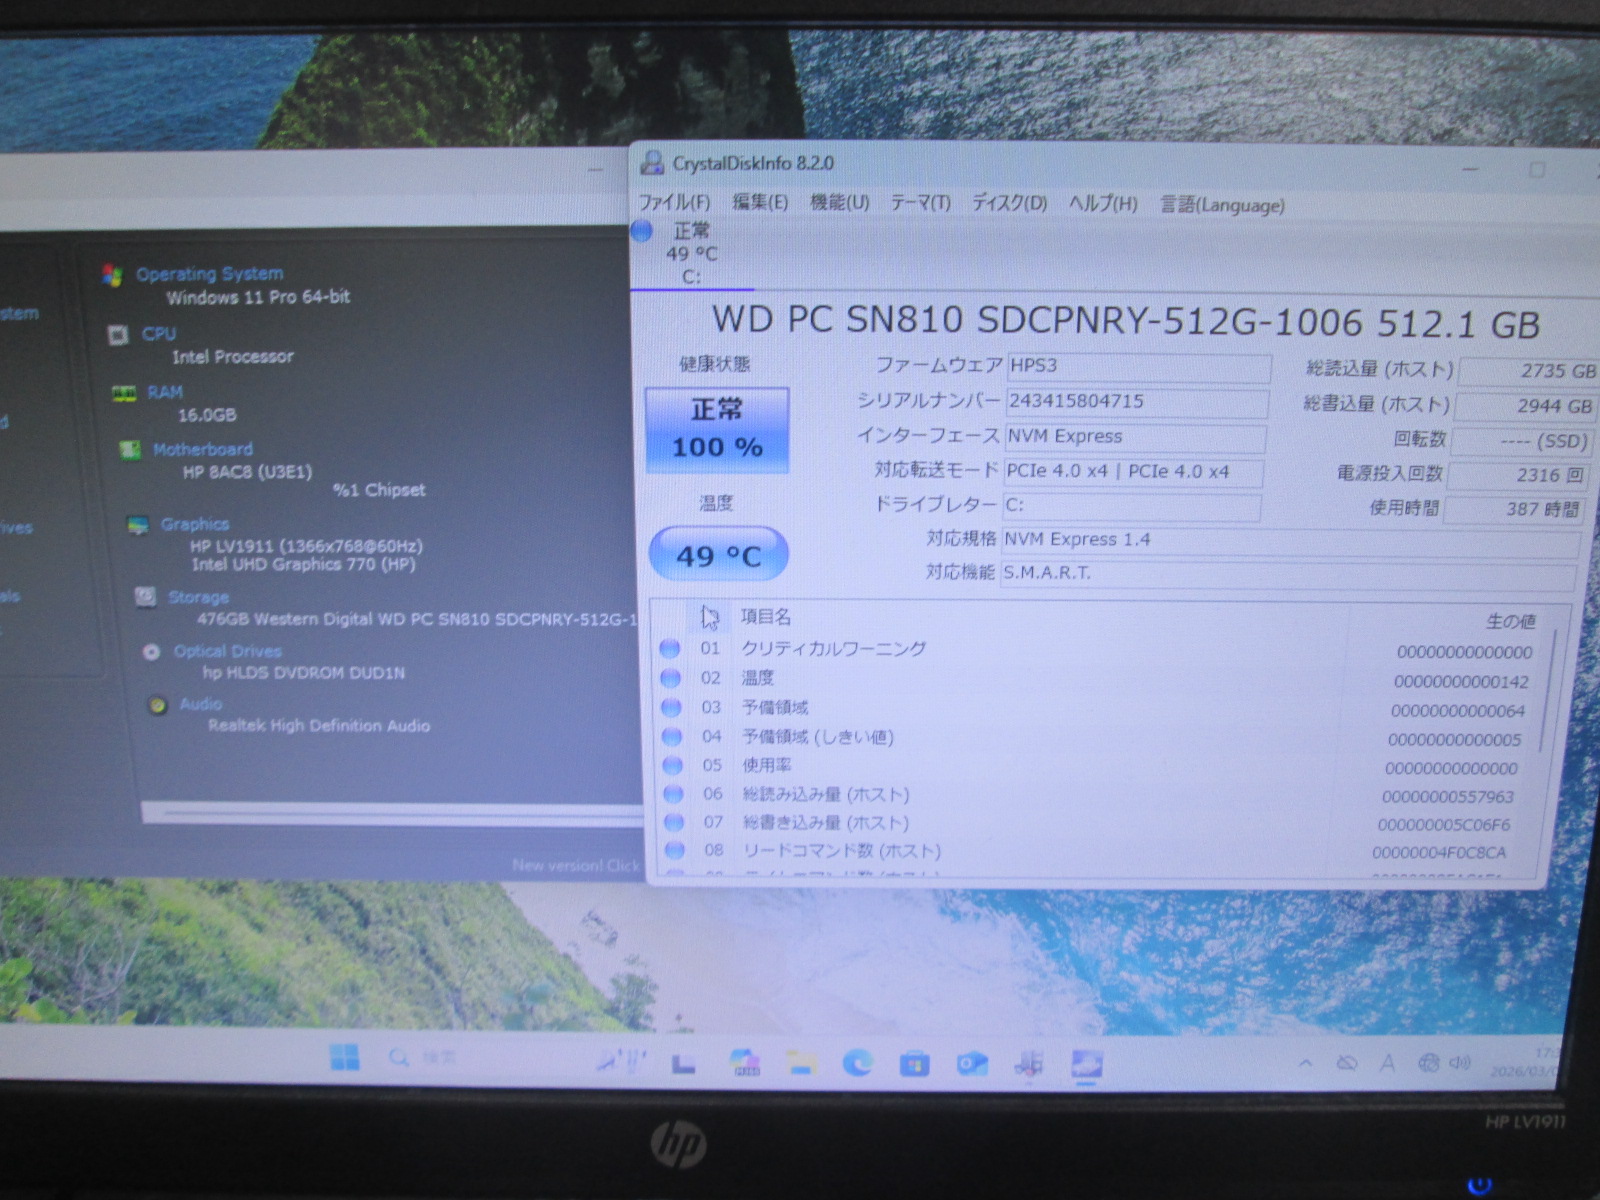Expand the system tray hidden icons chevron
Screen dimensions: 1600x1200
pos(1305,1063)
